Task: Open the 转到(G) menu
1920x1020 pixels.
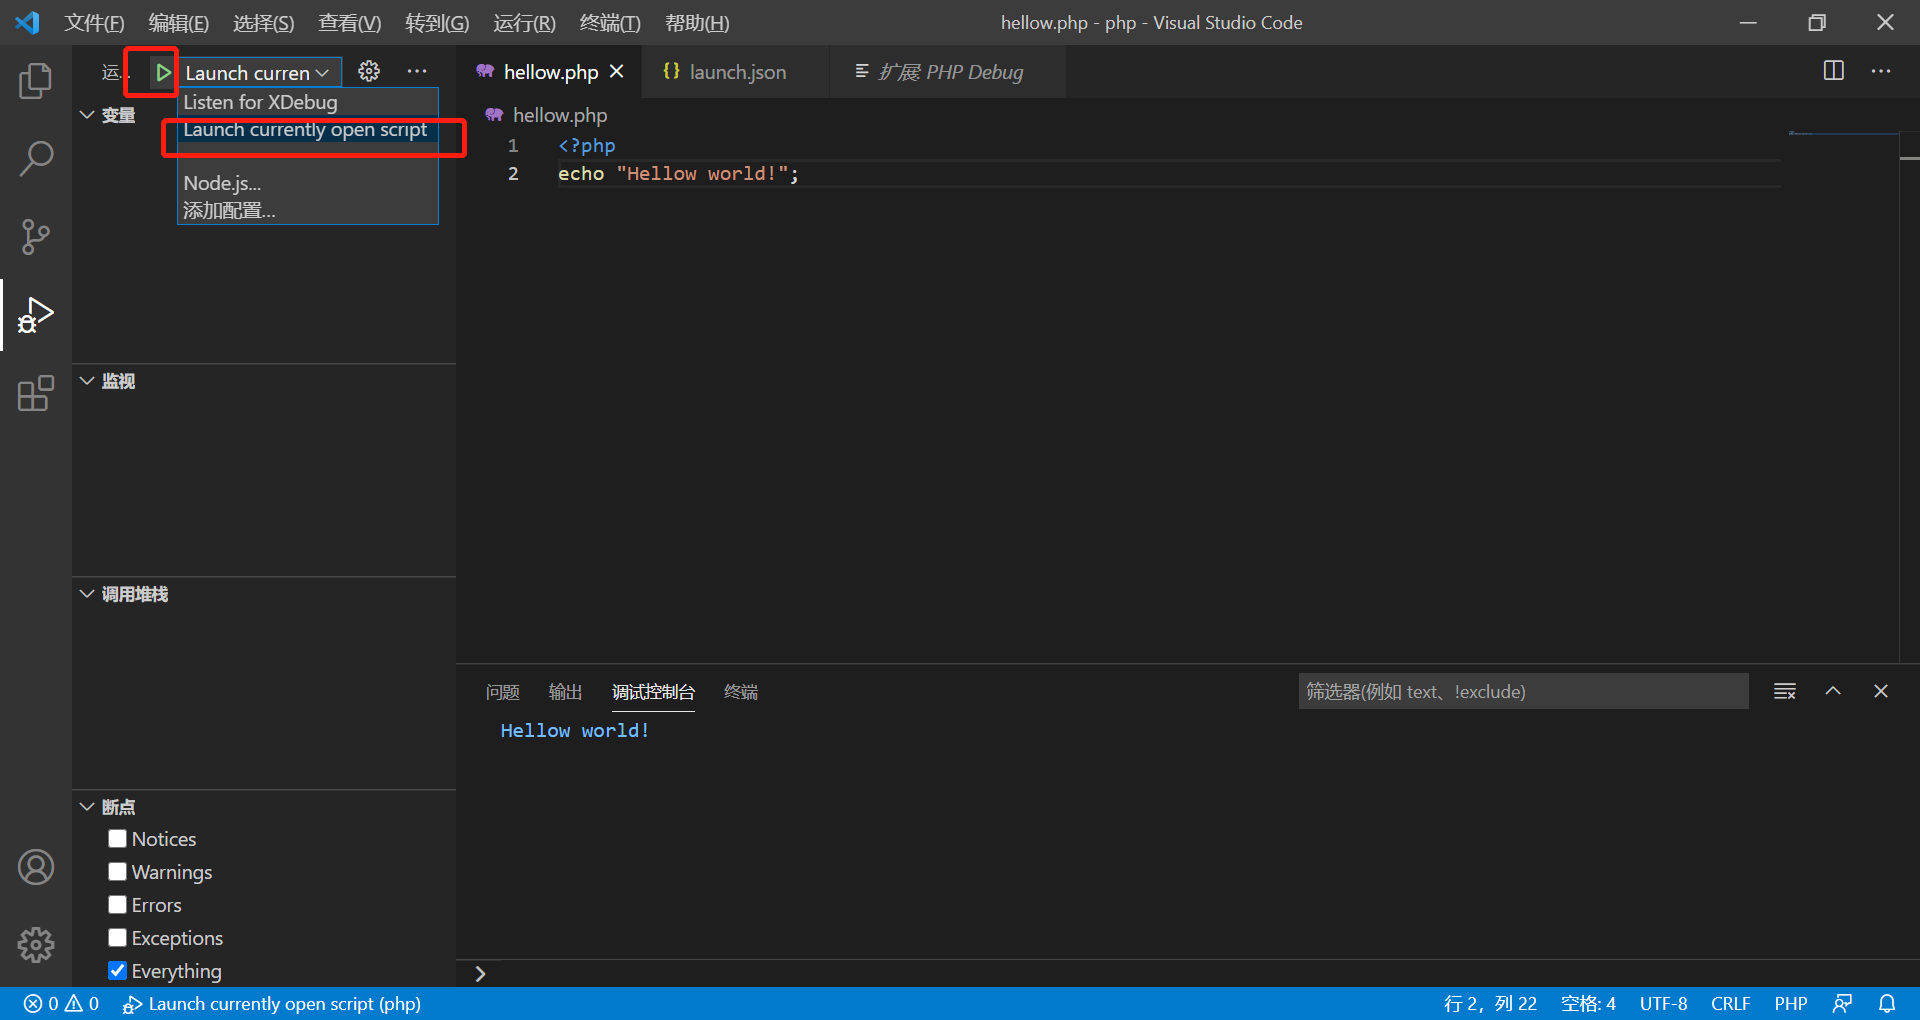Action: click(x=437, y=22)
